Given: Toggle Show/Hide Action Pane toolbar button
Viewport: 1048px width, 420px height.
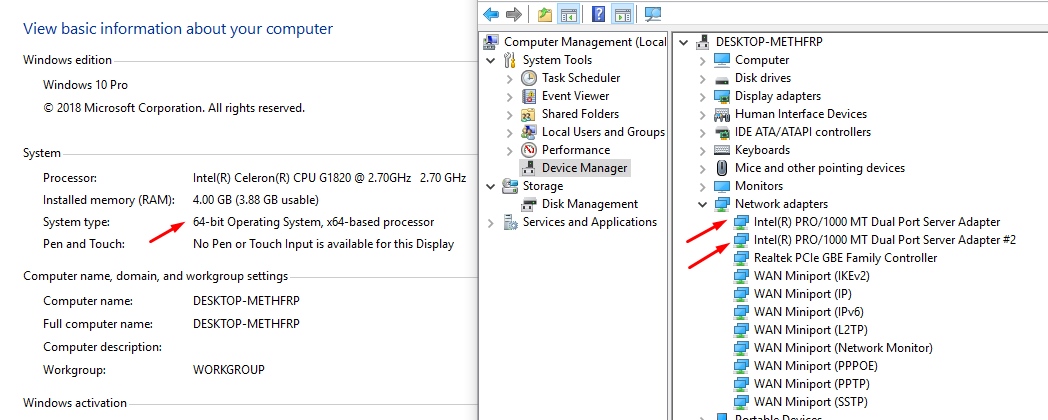Looking at the screenshot, I should [x=622, y=13].
